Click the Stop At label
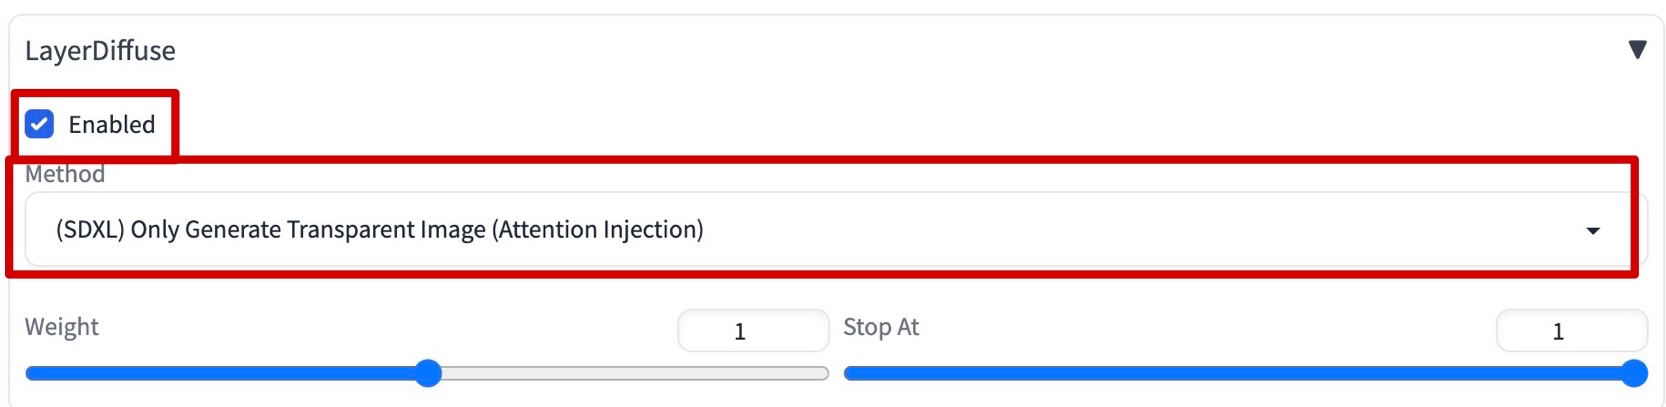 tap(881, 327)
